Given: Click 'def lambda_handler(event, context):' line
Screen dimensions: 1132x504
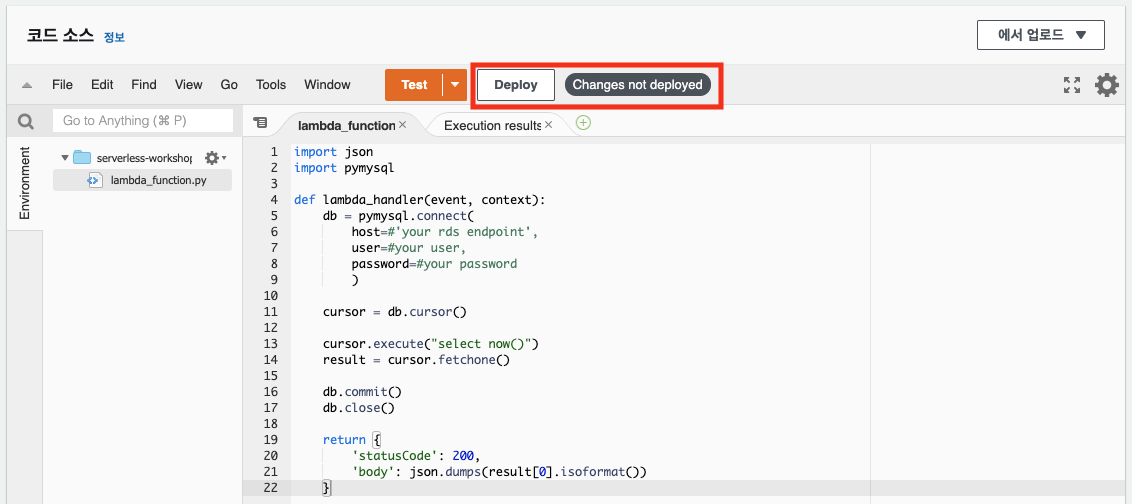Looking at the screenshot, I should (420, 200).
